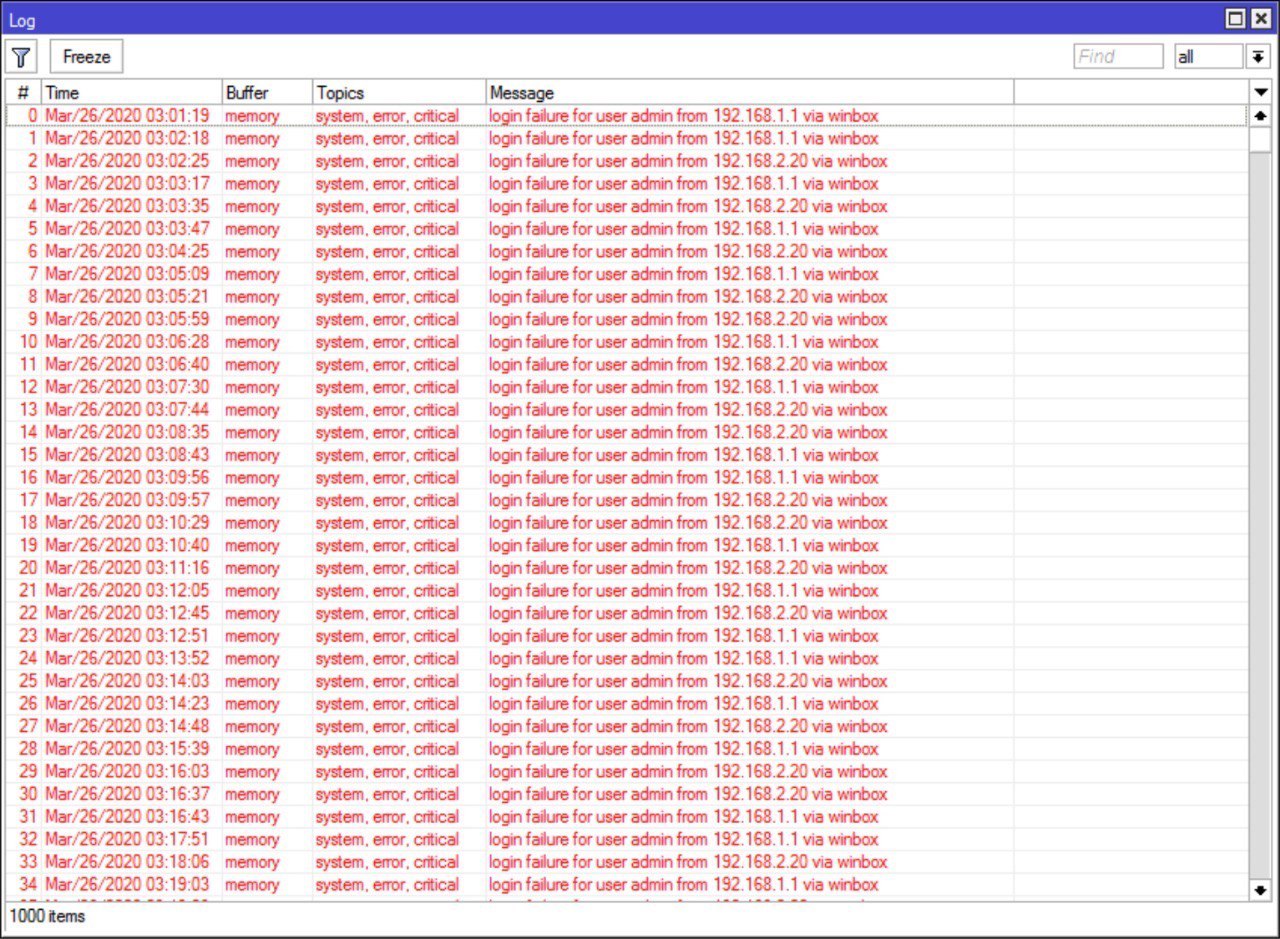The height and width of the screenshot is (939, 1280).
Task: Open the log filter funnel icon
Action: [x=20, y=57]
